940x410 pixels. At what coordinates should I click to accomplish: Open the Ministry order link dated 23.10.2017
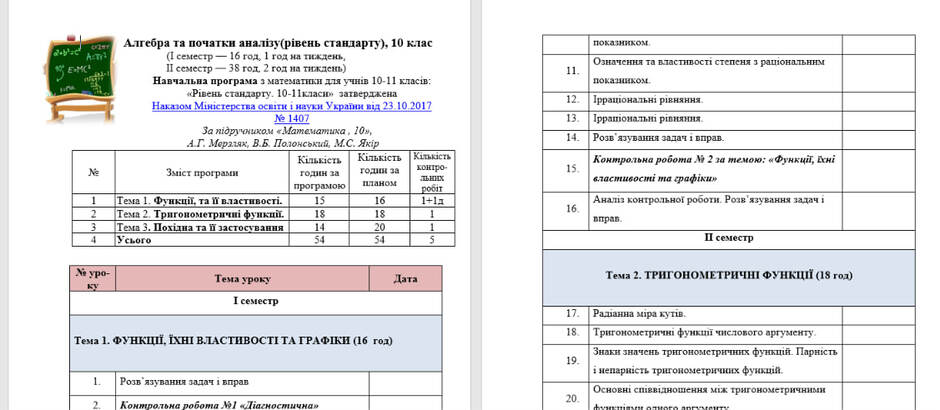click(x=291, y=106)
